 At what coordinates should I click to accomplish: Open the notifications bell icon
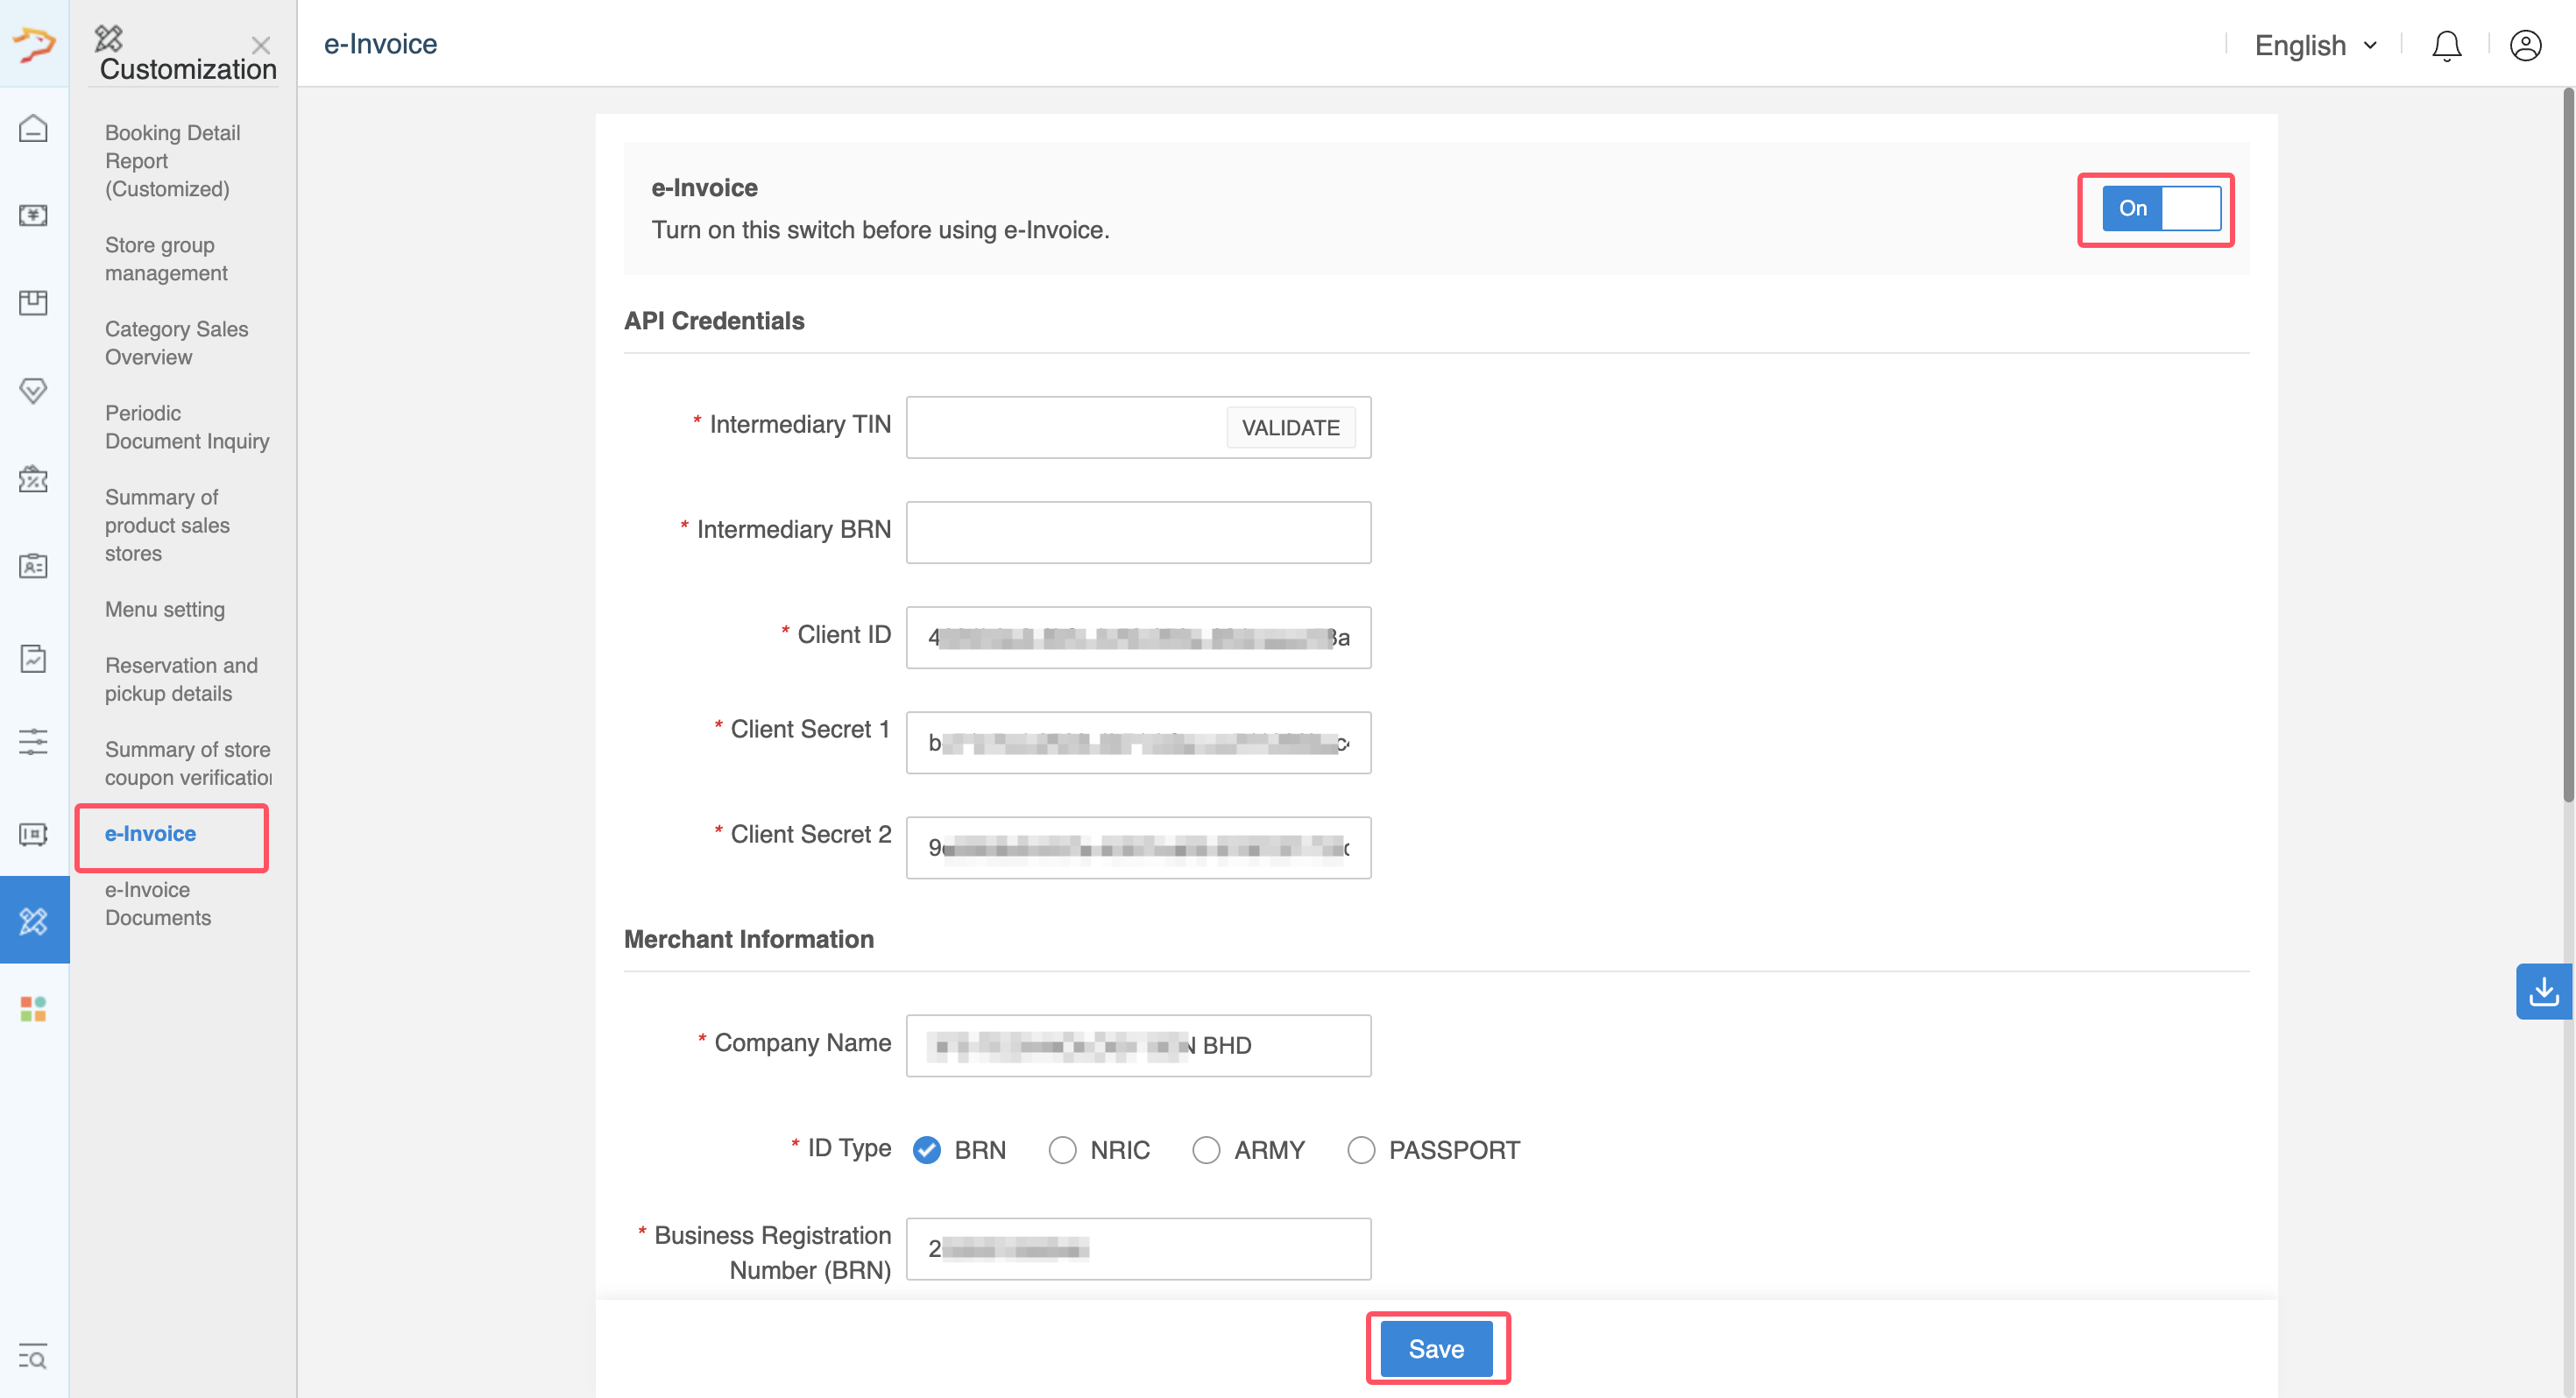pyautogui.click(x=2446, y=46)
